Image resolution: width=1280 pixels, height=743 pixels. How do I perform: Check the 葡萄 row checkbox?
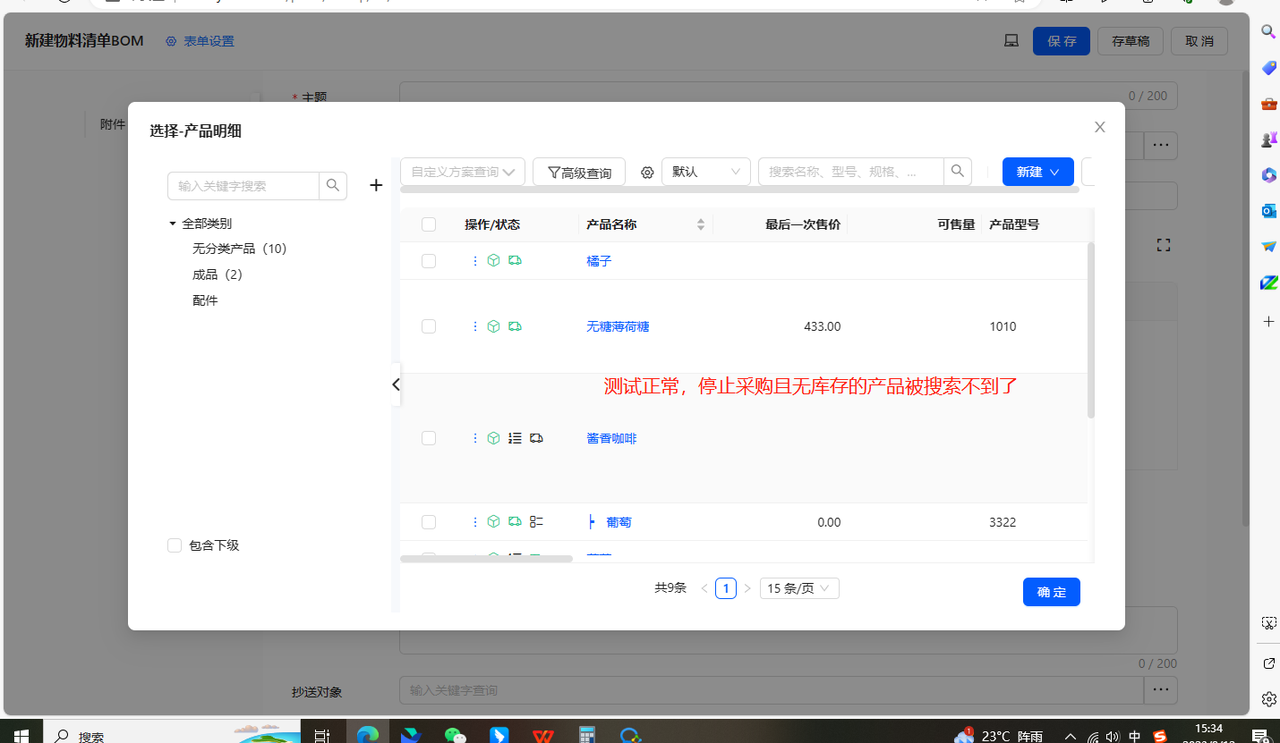coord(429,522)
